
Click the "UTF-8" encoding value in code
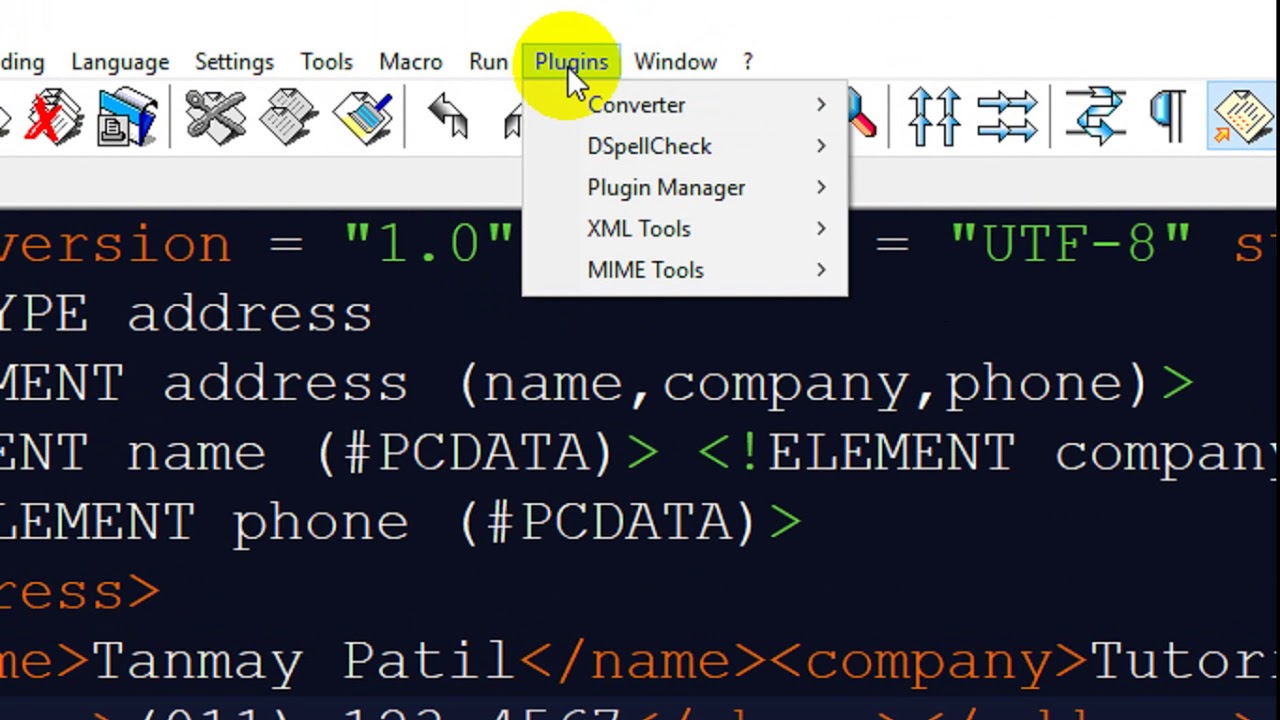click(1071, 245)
